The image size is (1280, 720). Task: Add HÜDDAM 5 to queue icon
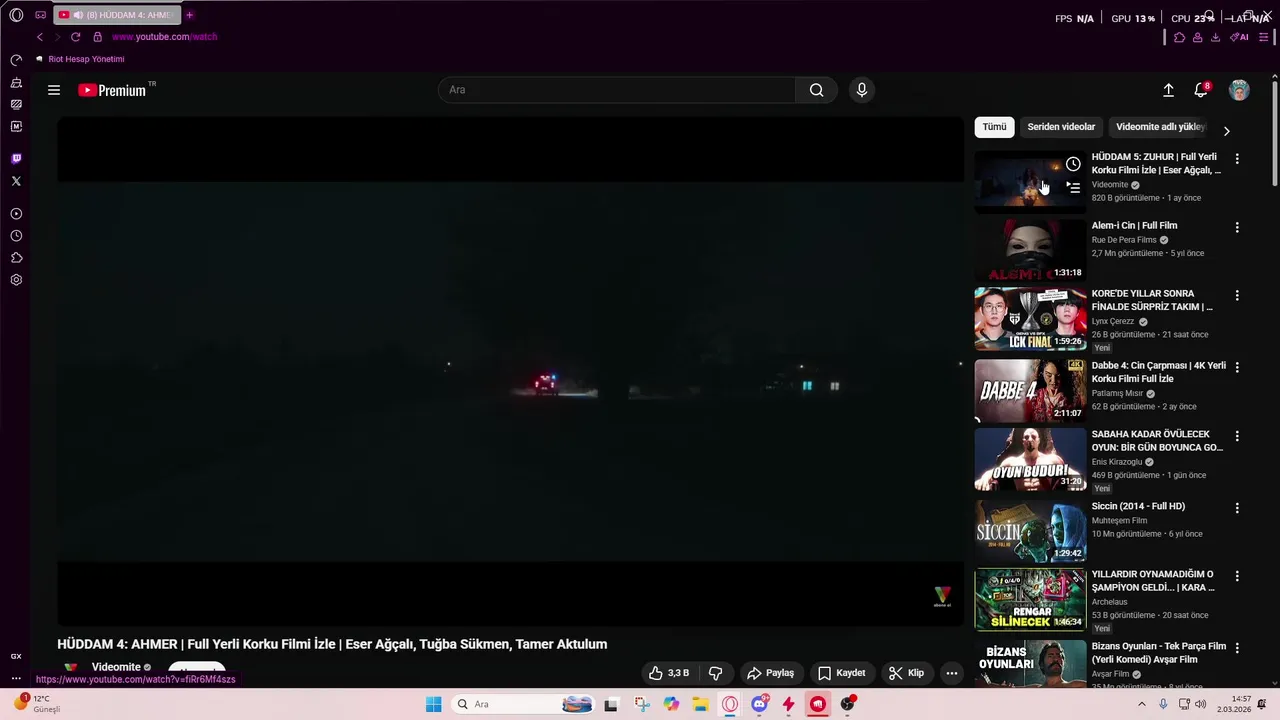[1073, 187]
